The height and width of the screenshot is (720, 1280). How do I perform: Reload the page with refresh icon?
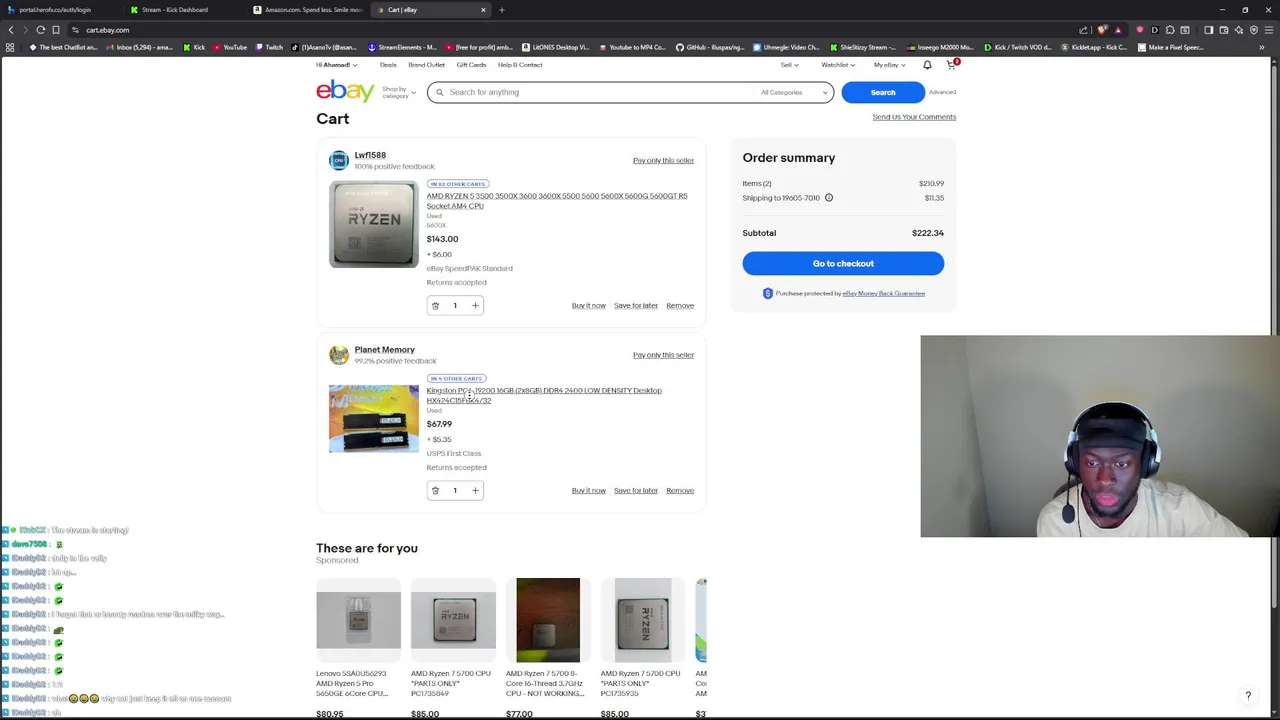40,30
